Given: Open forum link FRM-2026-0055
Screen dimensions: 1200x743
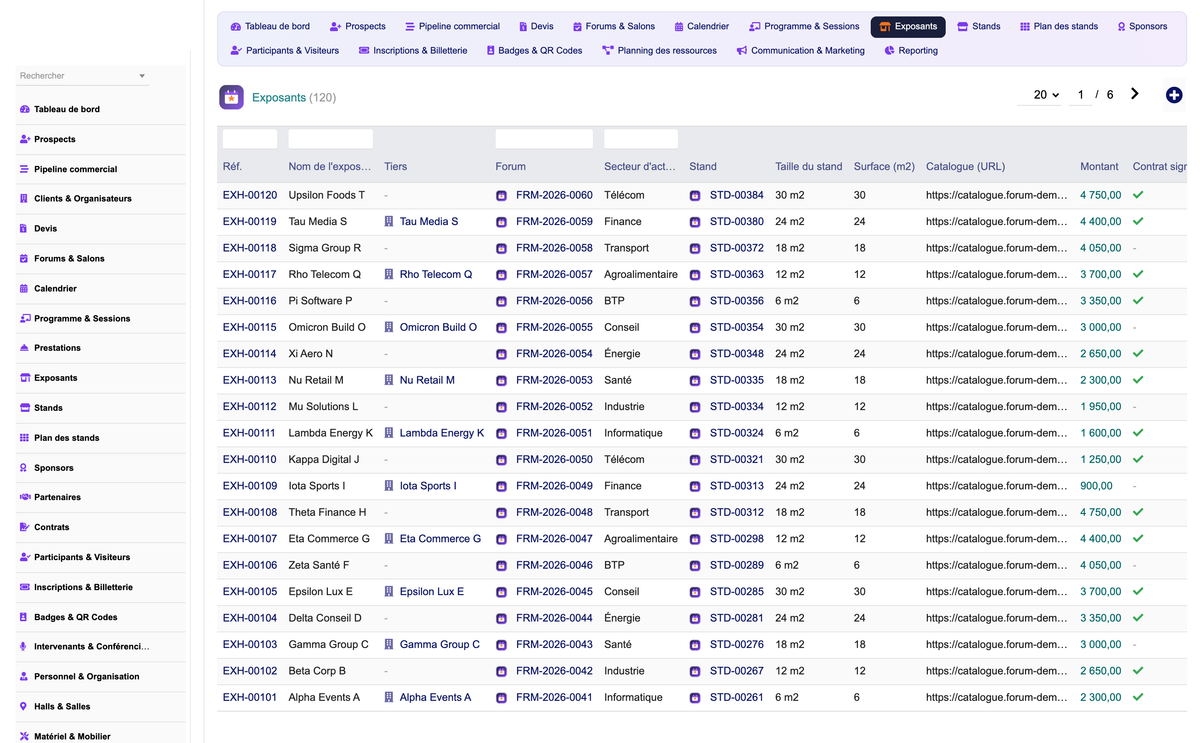Looking at the screenshot, I should click(554, 327).
